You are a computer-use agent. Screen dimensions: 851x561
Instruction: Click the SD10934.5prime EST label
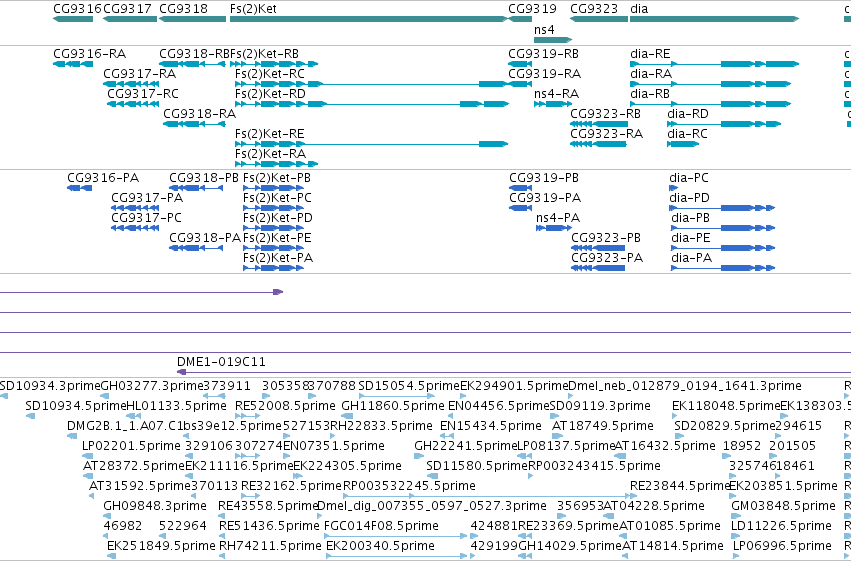tap(75, 406)
